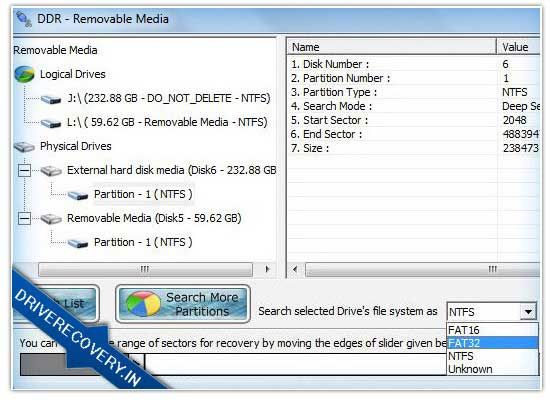Click the '6. End Sector :' row
This screenshot has height=400, width=550.
413,134
